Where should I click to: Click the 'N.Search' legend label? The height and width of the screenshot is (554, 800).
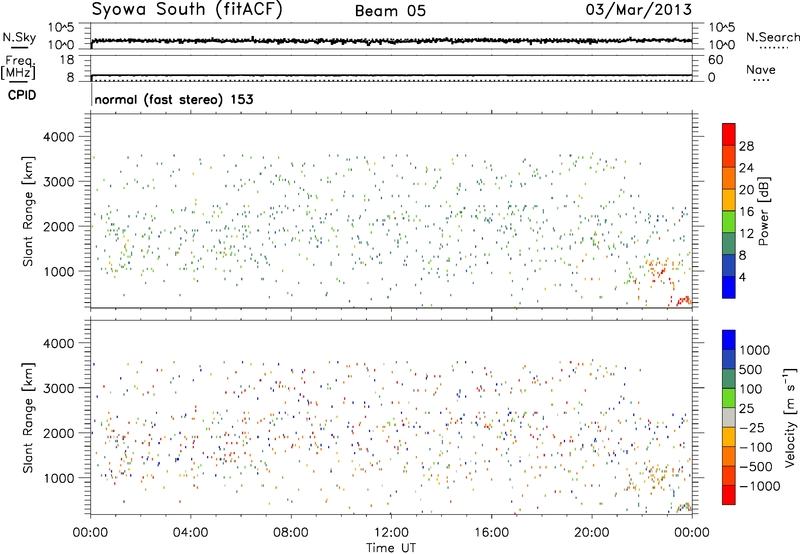(x=772, y=37)
